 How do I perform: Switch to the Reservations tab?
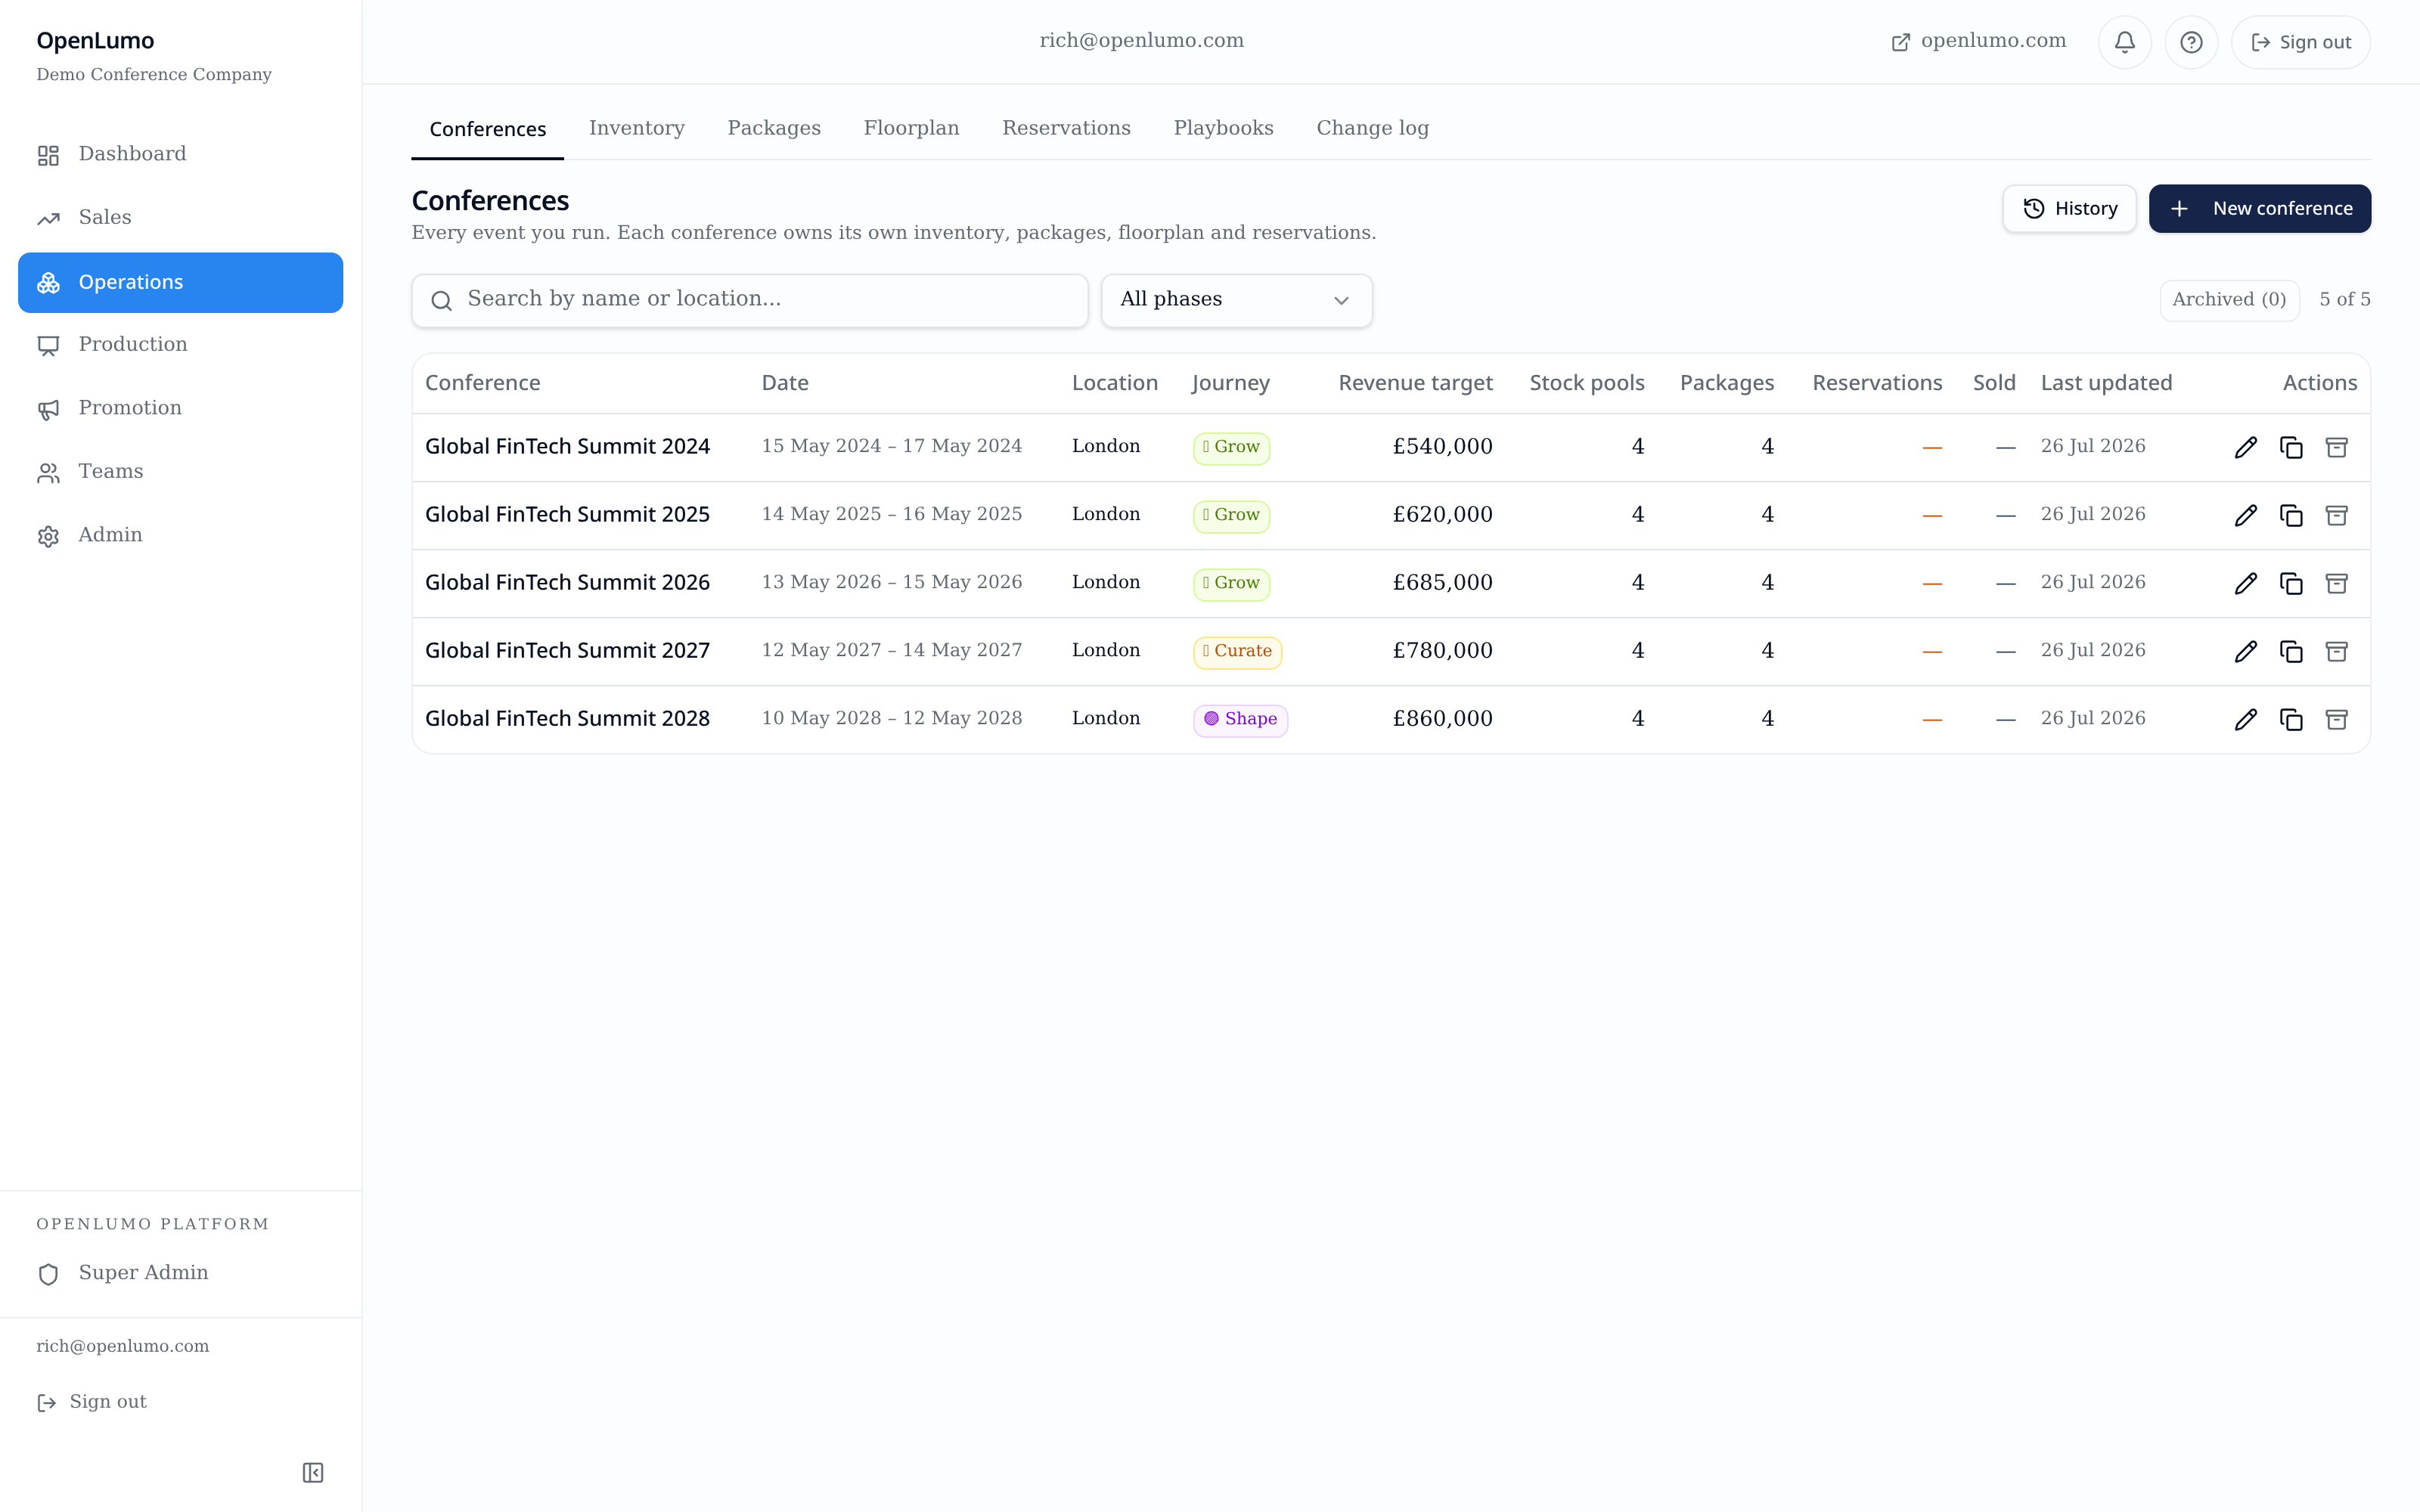point(1066,128)
